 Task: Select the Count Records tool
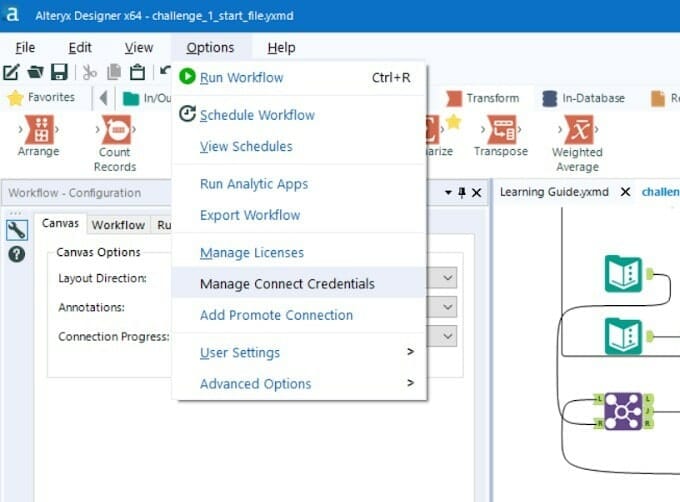(x=115, y=130)
